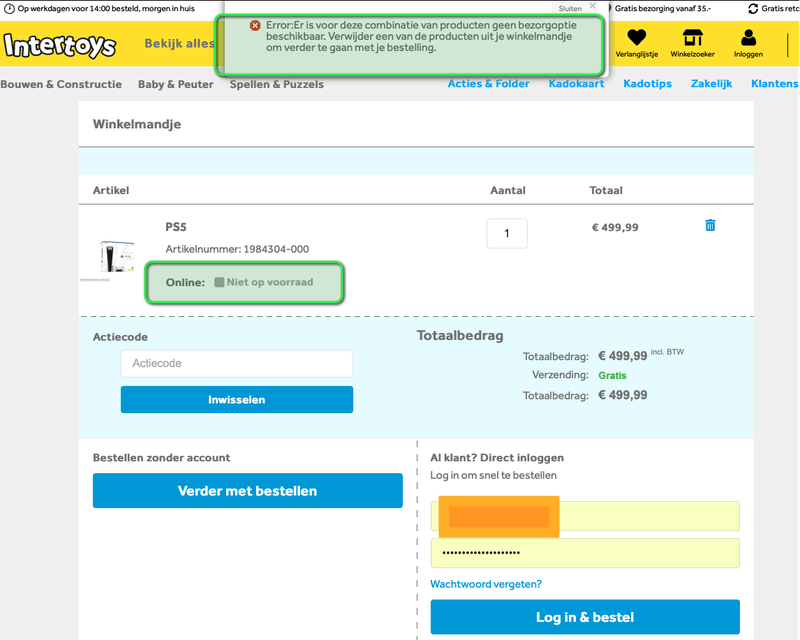This screenshot has height=640, width=800.
Task: Click PS5 product thumbnail
Action: 117,257
